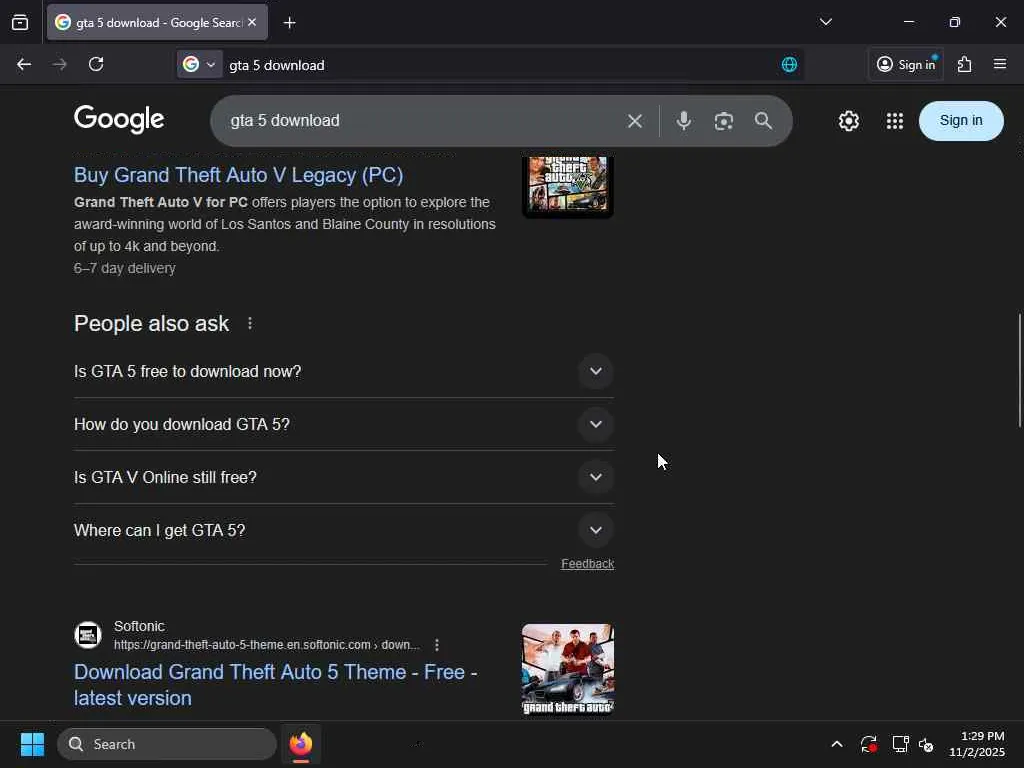Clear the Google search query
The image size is (1024, 768).
pyautogui.click(x=635, y=121)
